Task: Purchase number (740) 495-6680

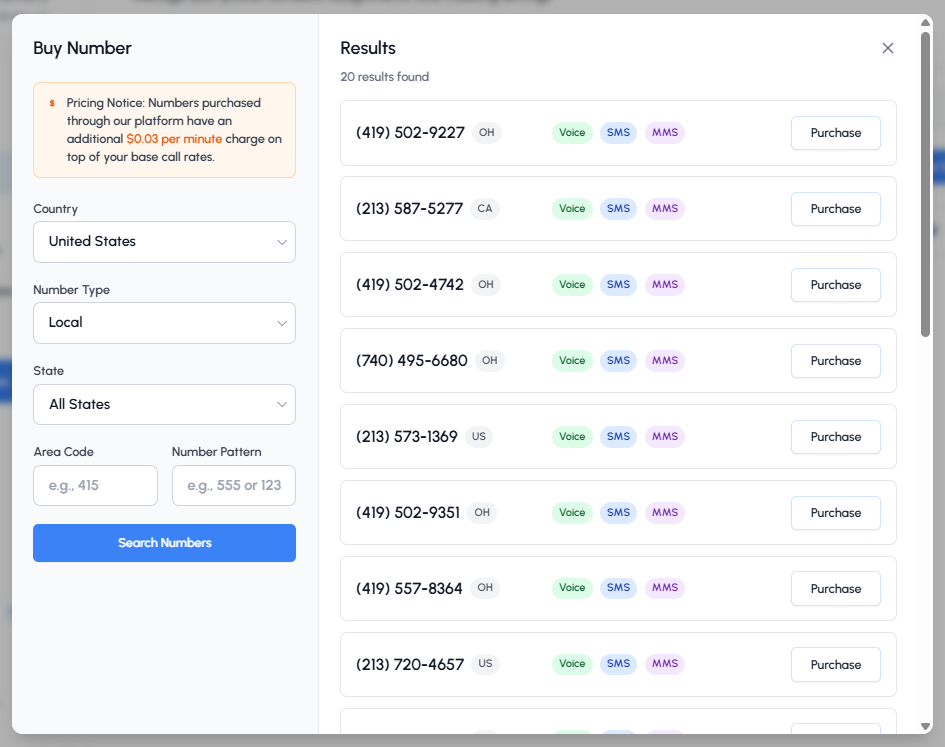Action: (x=835, y=361)
